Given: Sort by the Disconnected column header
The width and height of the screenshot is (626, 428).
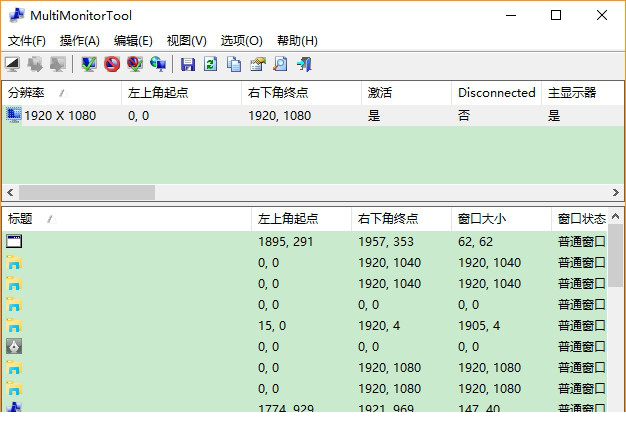Looking at the screenshot, I should point(496,93).
